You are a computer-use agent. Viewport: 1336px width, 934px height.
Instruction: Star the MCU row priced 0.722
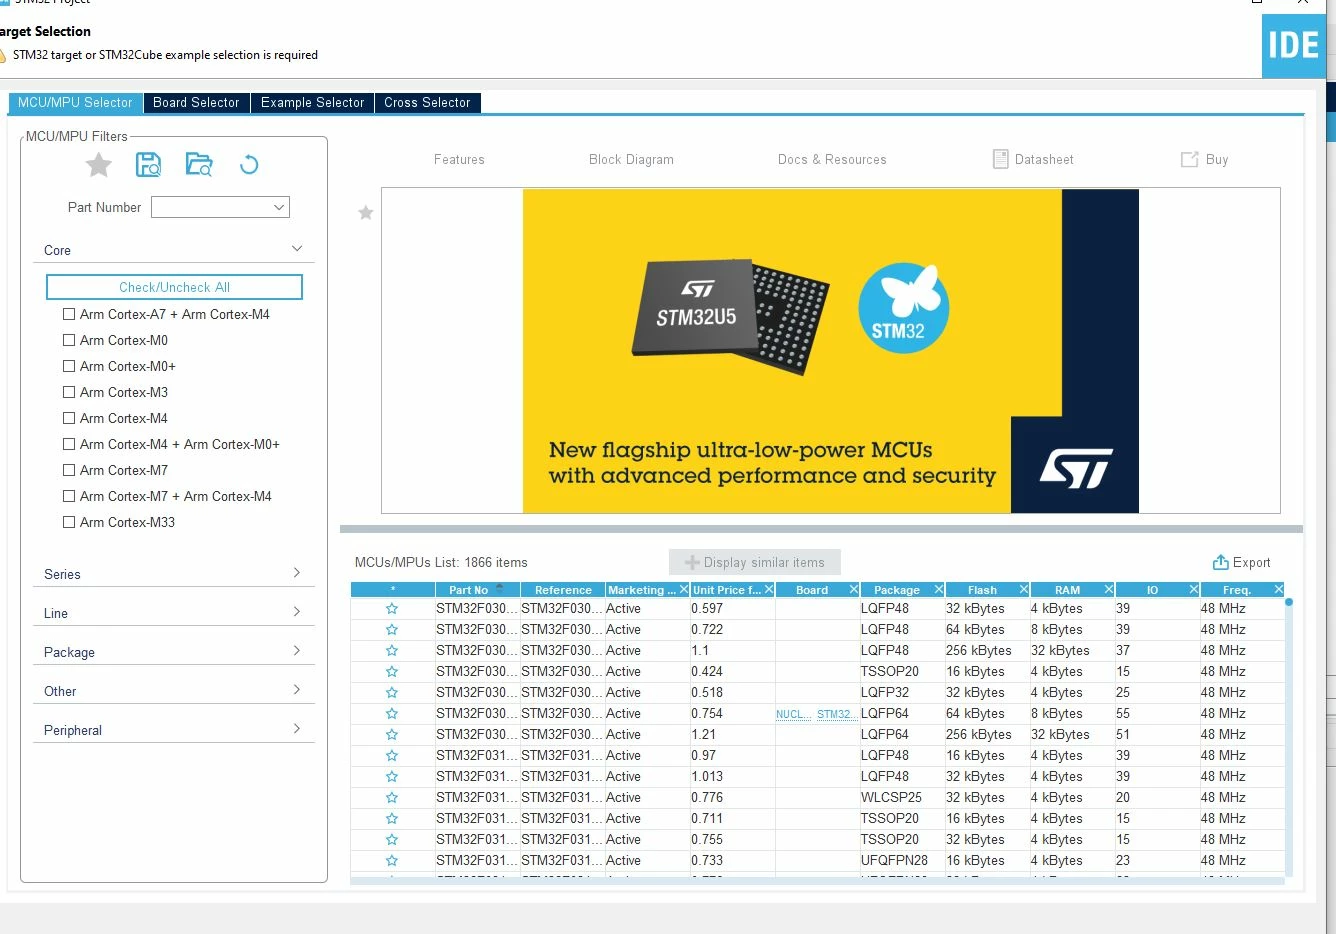coord(392,629)
